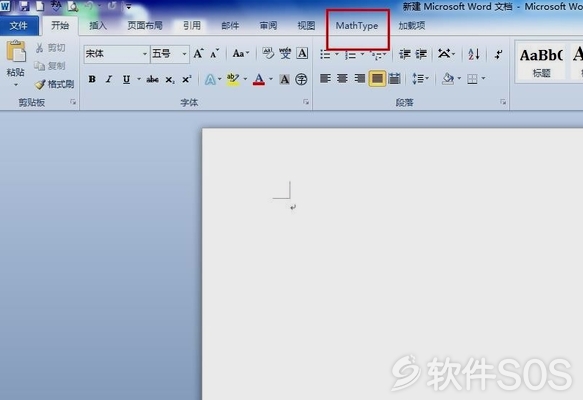
Task: Open the 剪贴板 clipboard pane launcher
Action: click(x=73, y=102)
